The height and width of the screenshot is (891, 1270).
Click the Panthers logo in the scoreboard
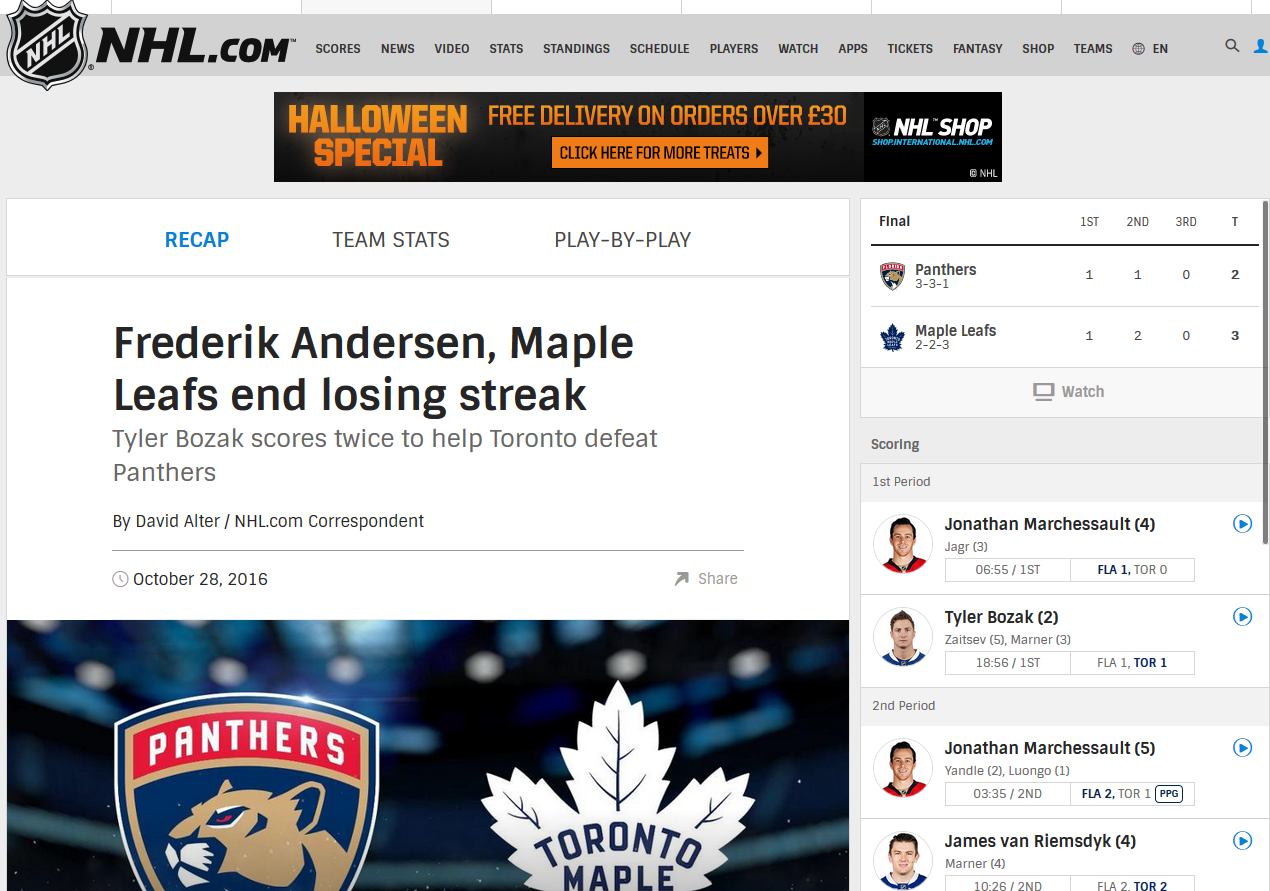tap(892, 276)
